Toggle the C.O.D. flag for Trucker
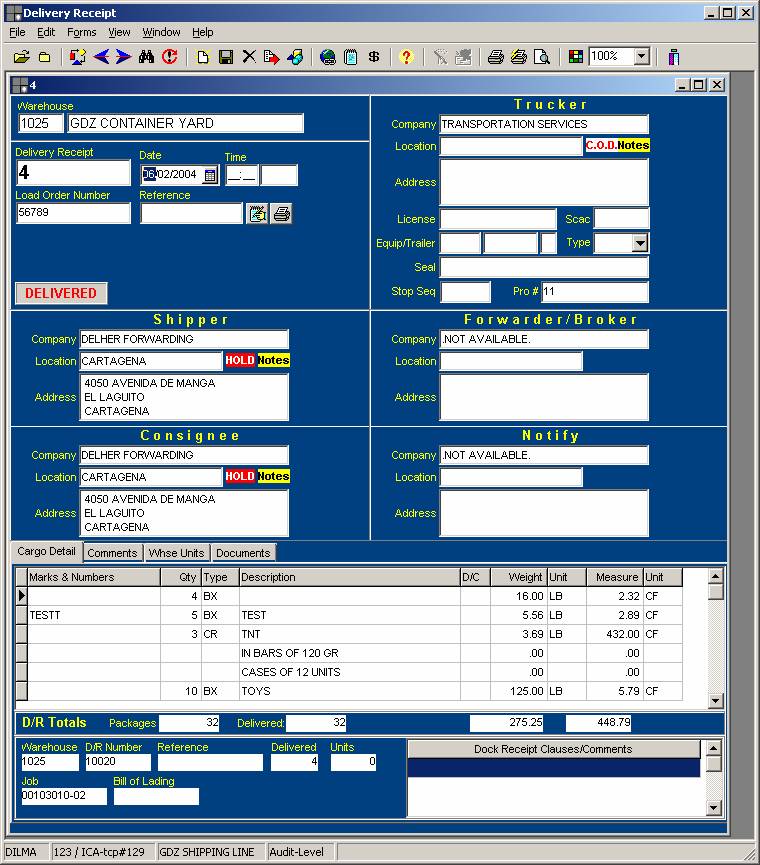Viewport: 760px width, 865px height. tap(600, 146)
